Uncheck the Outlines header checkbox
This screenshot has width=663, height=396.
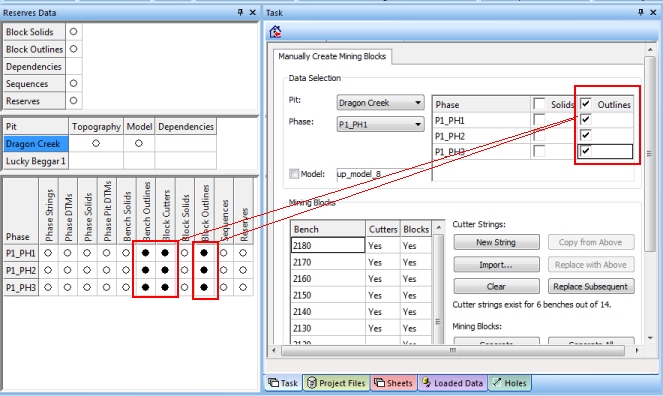[x=586, y=104]
